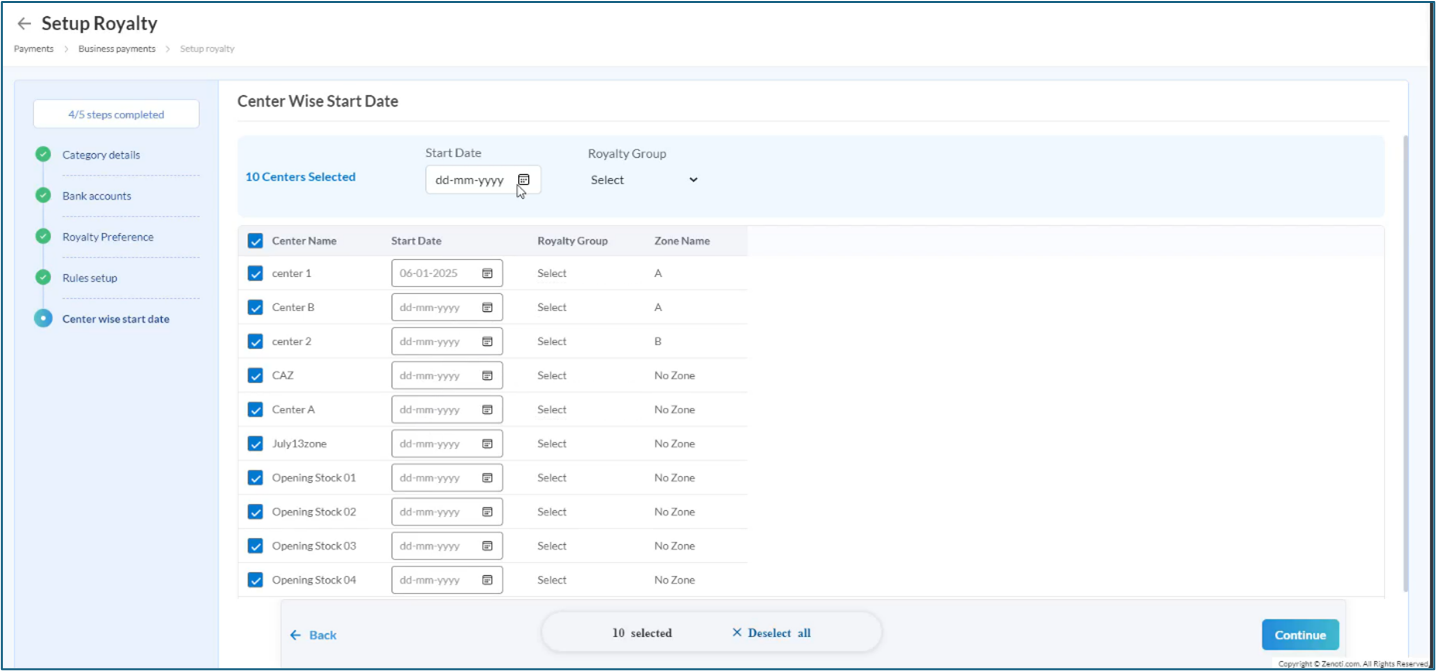
Task: Click the 06-01-2025 start date field
Action: [447, 273]
